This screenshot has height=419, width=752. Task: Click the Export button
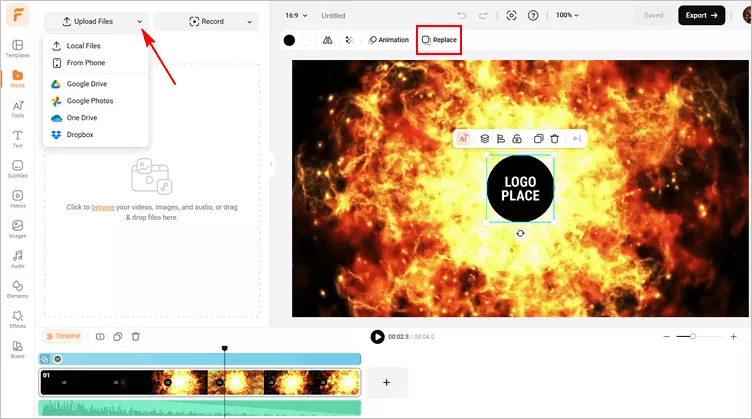(701, 15)
